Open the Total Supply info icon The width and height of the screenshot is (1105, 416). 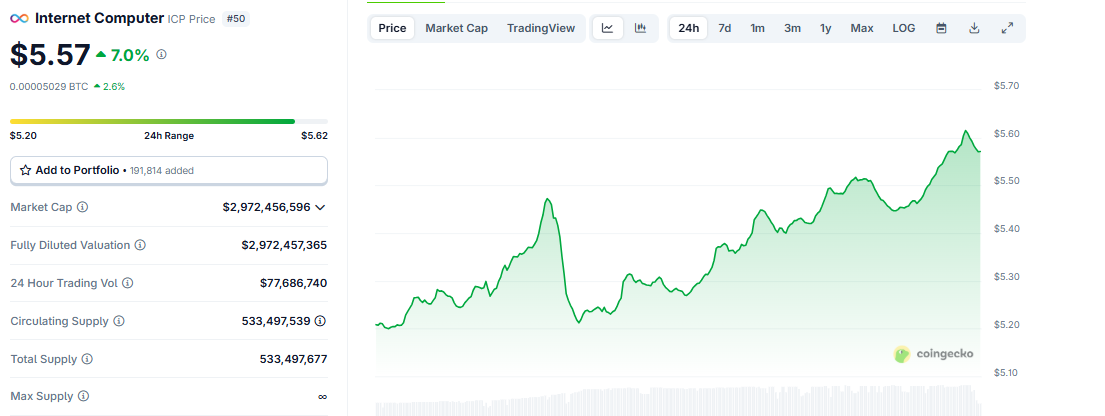(87, 359)
